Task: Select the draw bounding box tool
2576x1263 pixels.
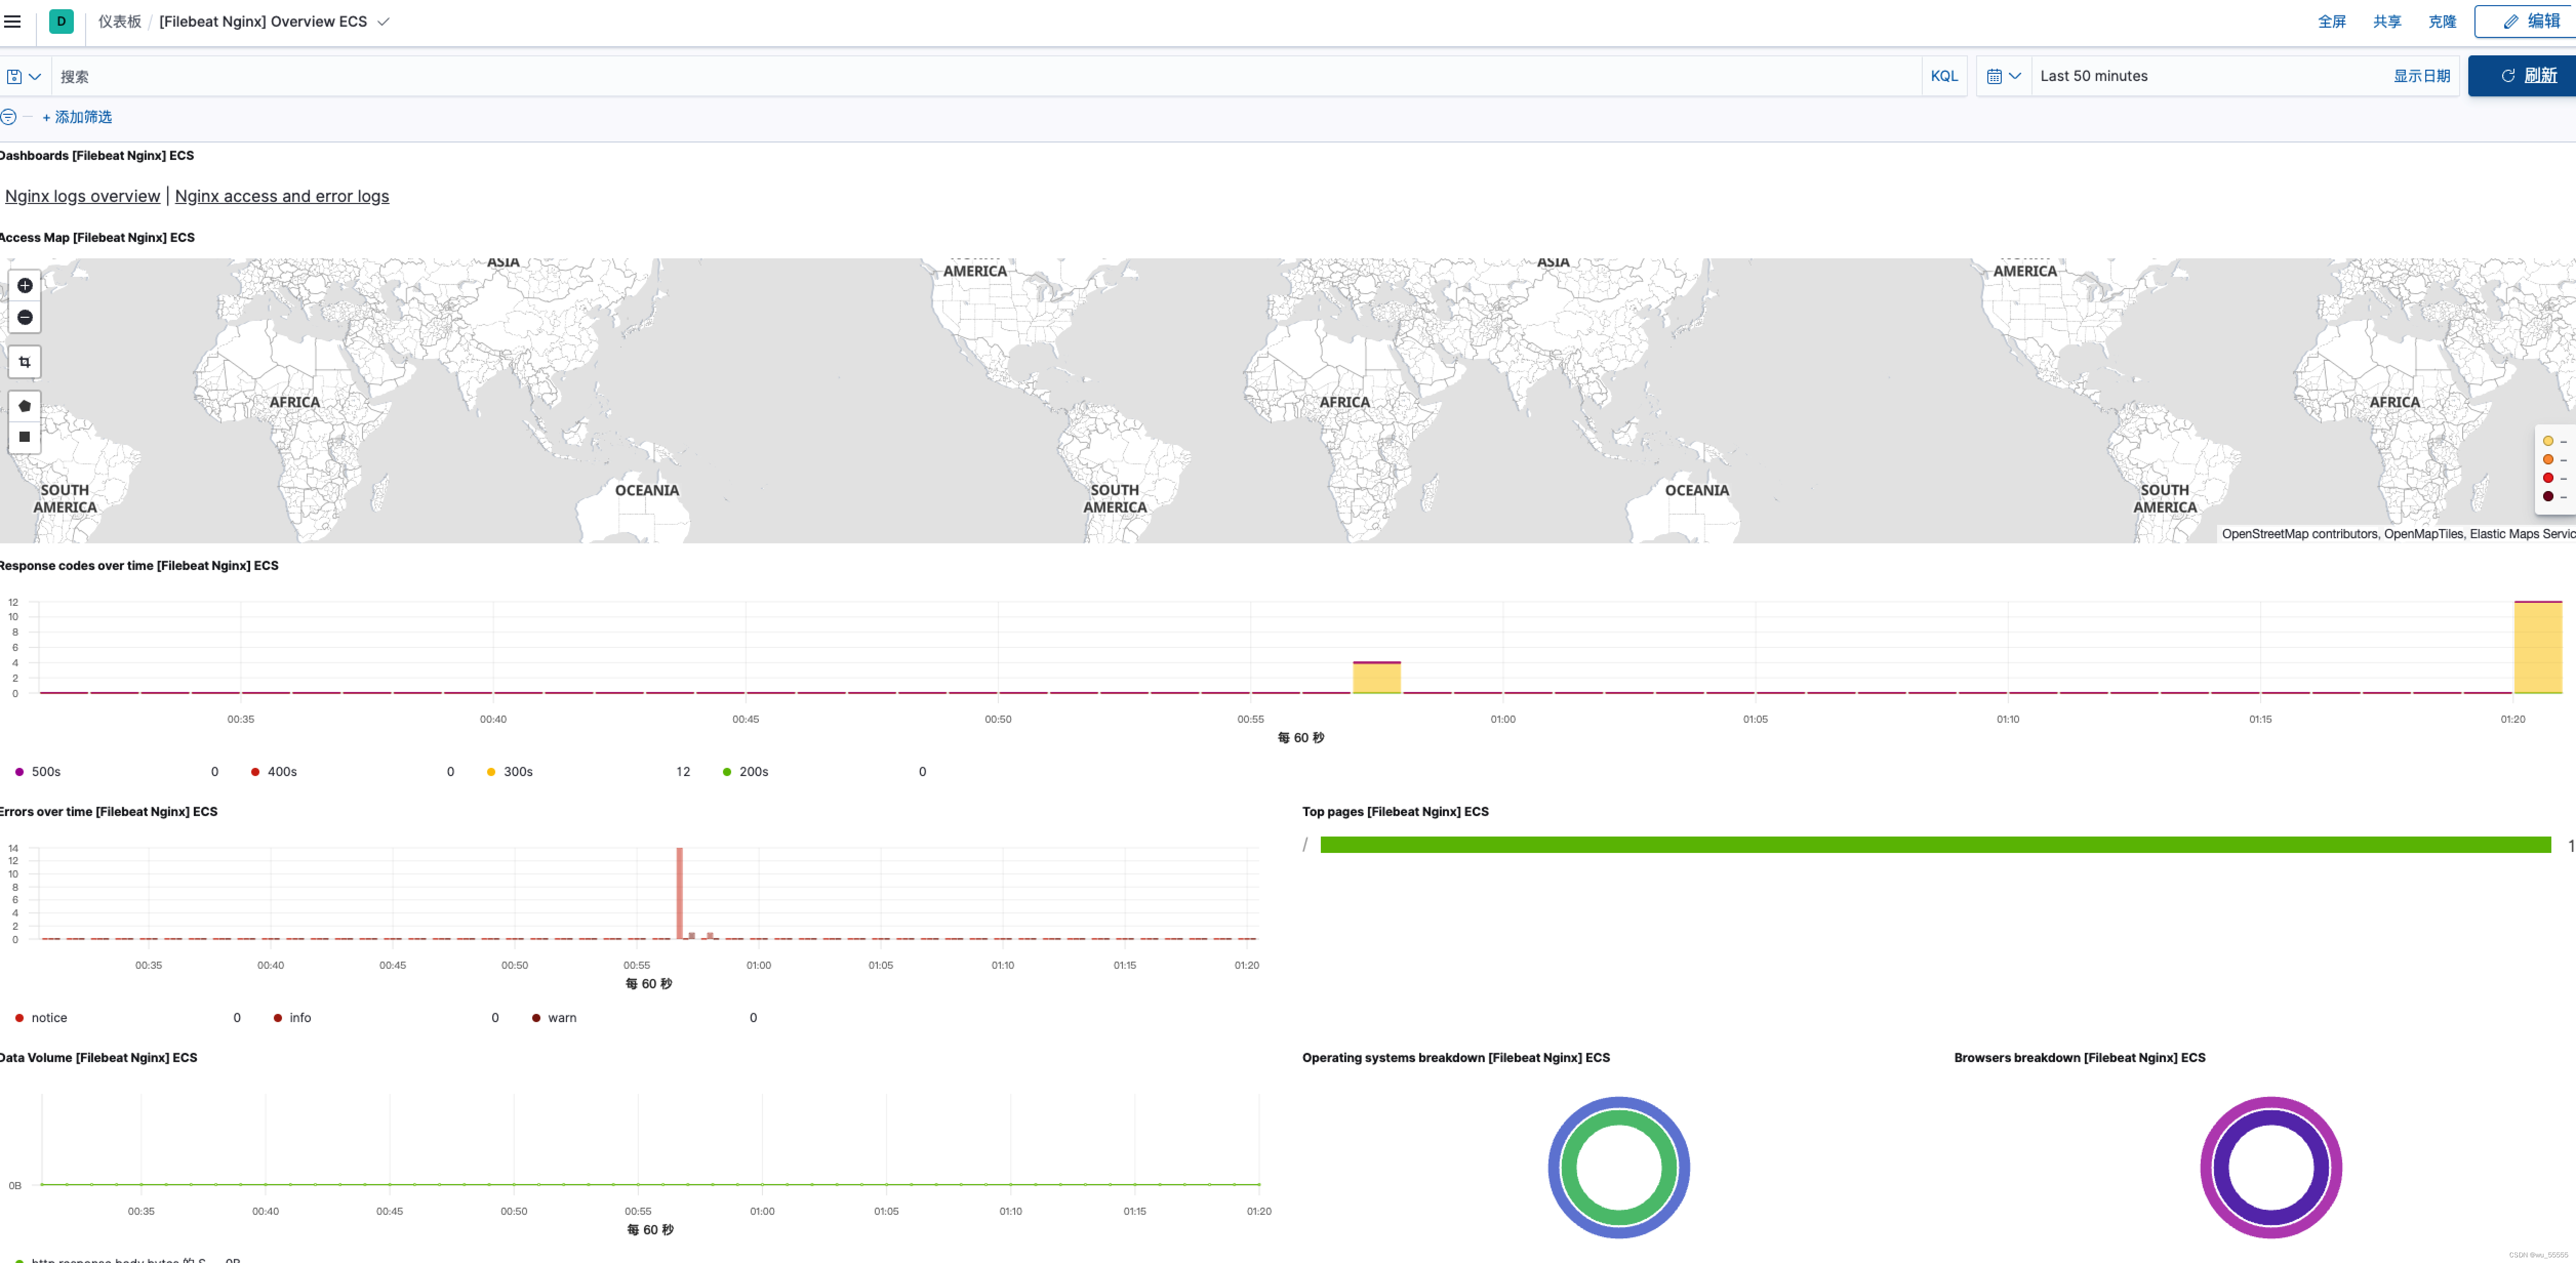Action: [25, 437]
